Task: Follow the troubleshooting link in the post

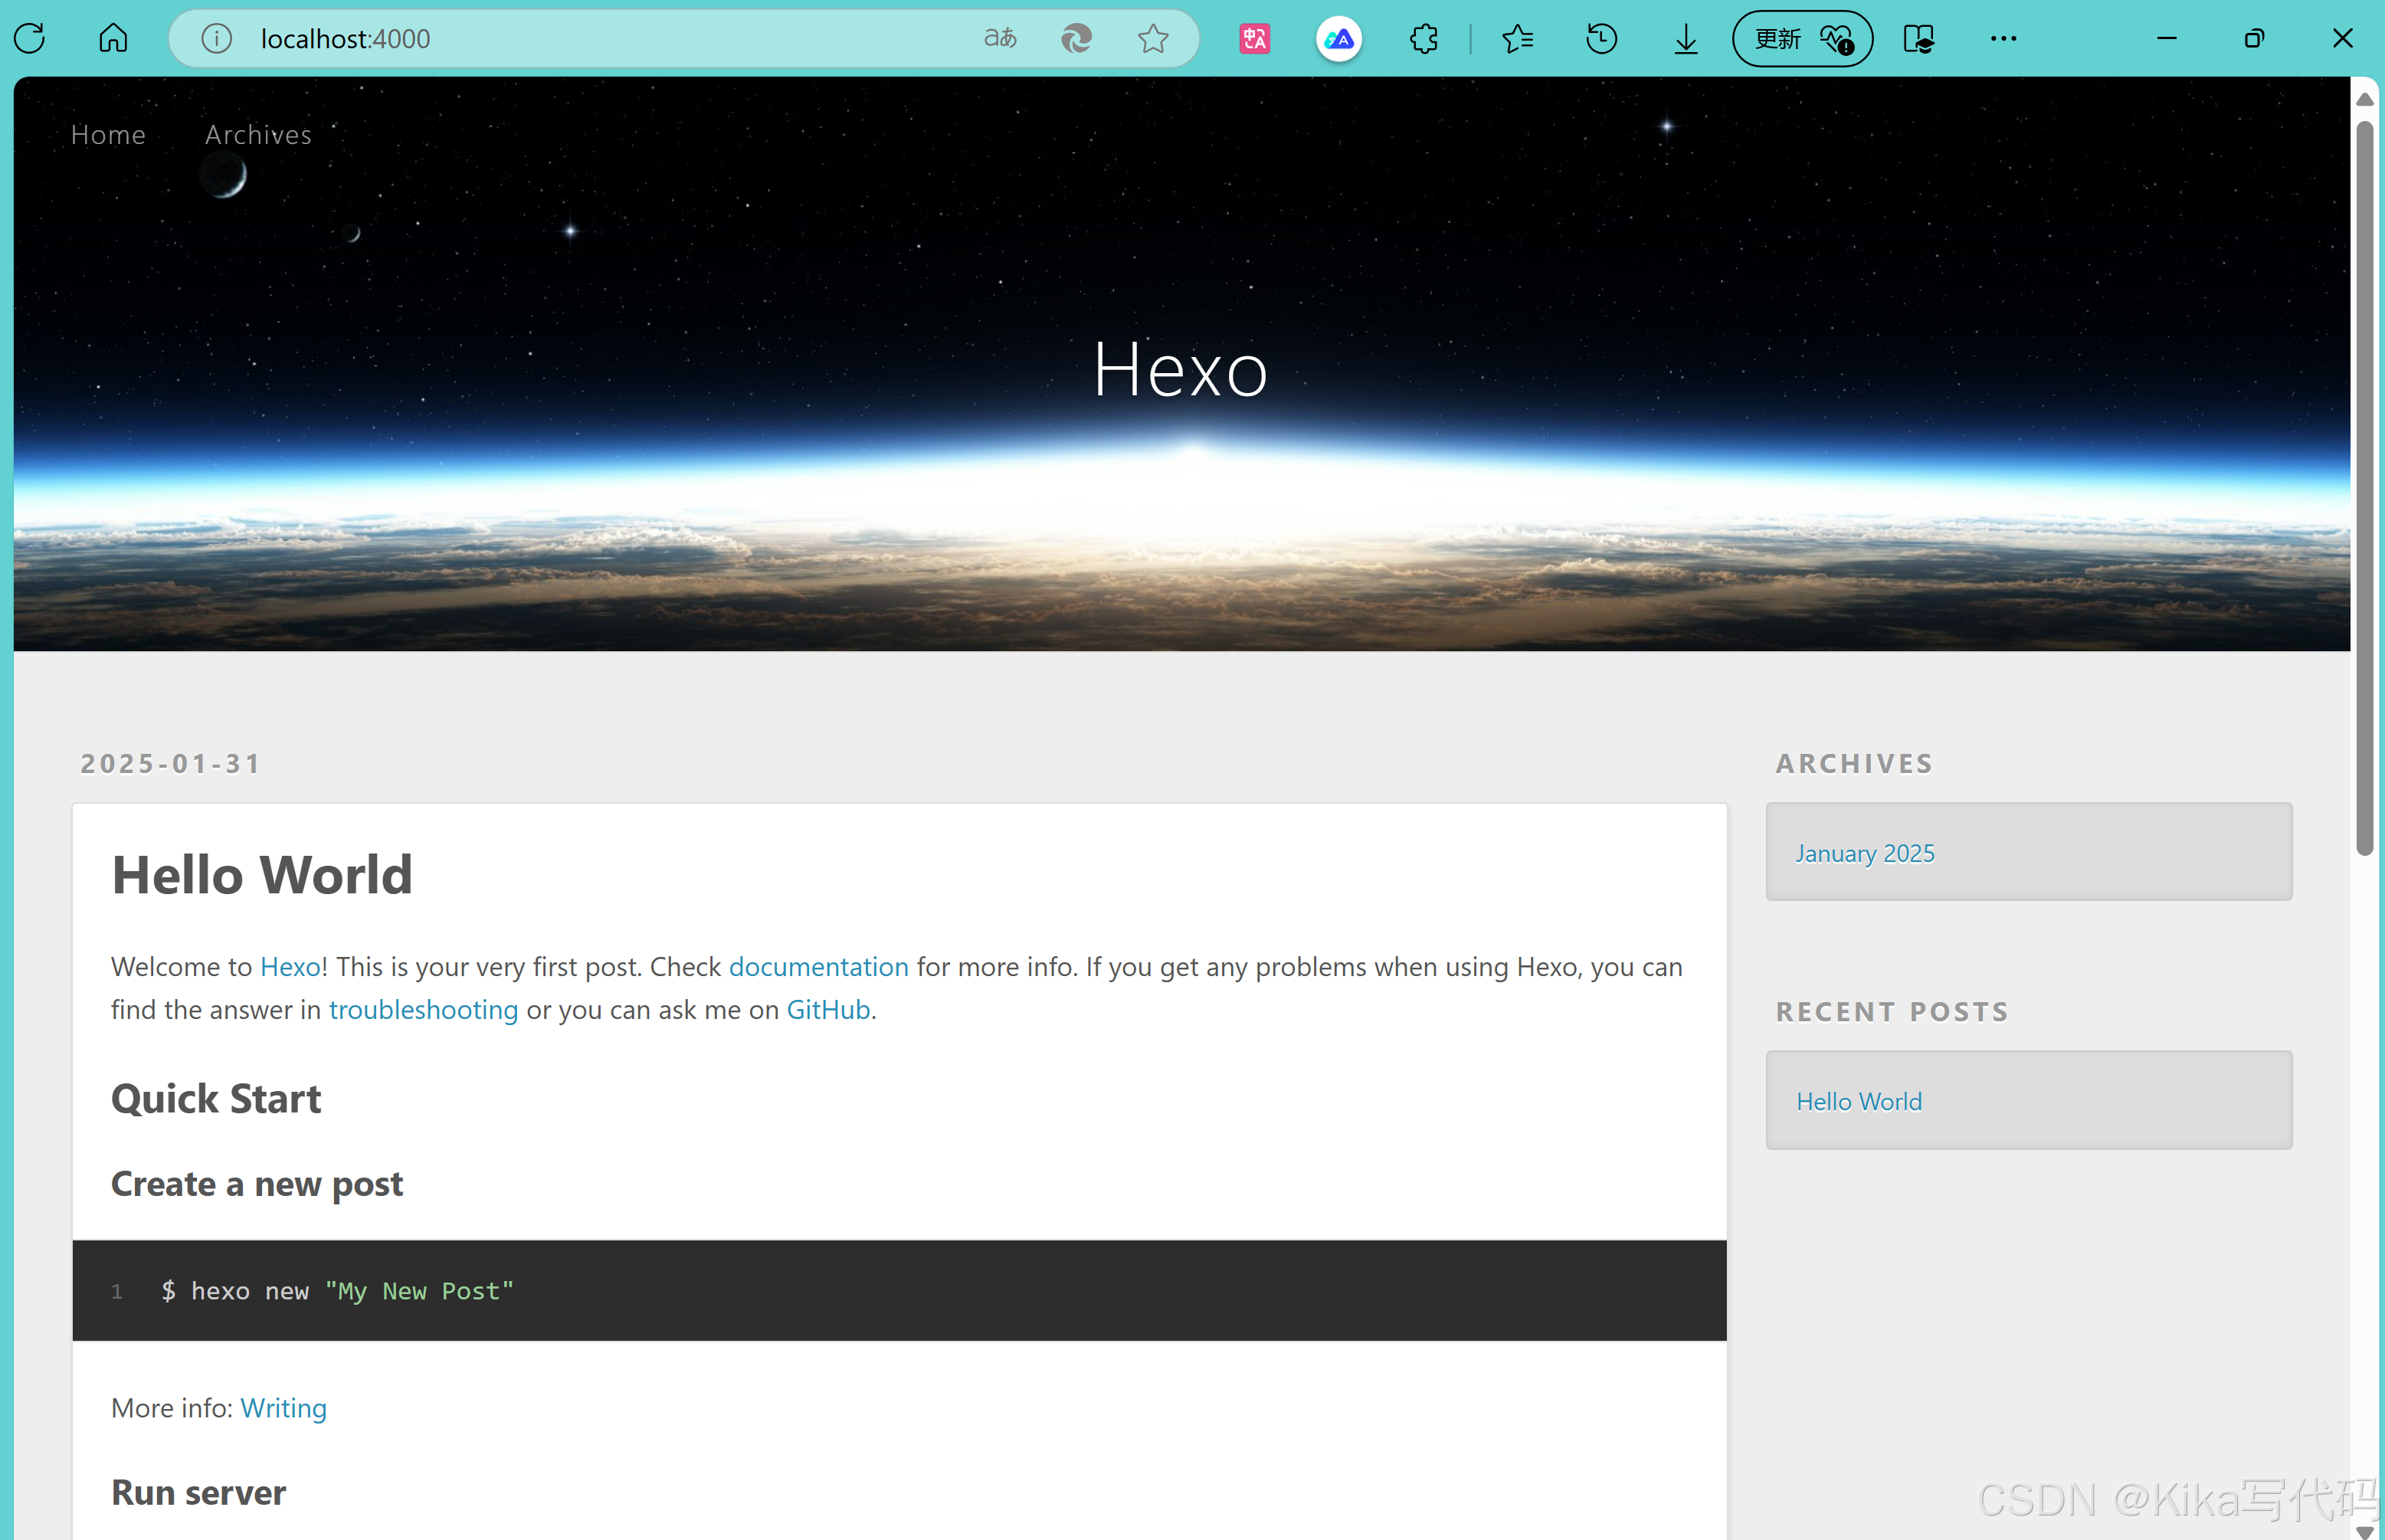Action: (423, 1010)
